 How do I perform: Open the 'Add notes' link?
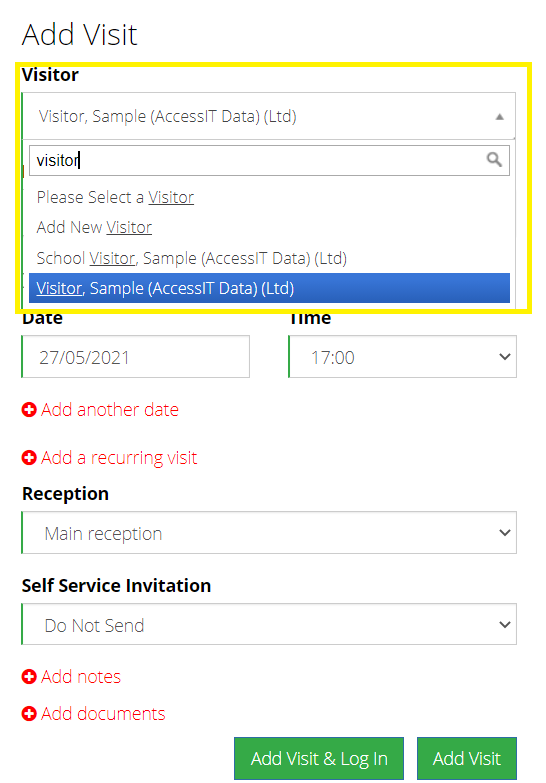81,677
